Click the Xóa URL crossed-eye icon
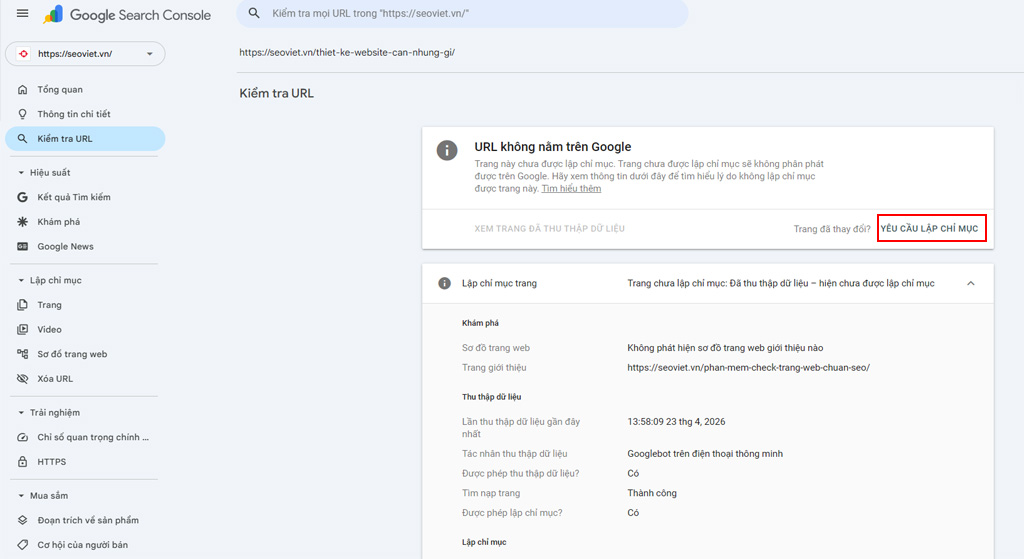The height and width of the screenshot is (559, 1024). click(x=22, y=379)
